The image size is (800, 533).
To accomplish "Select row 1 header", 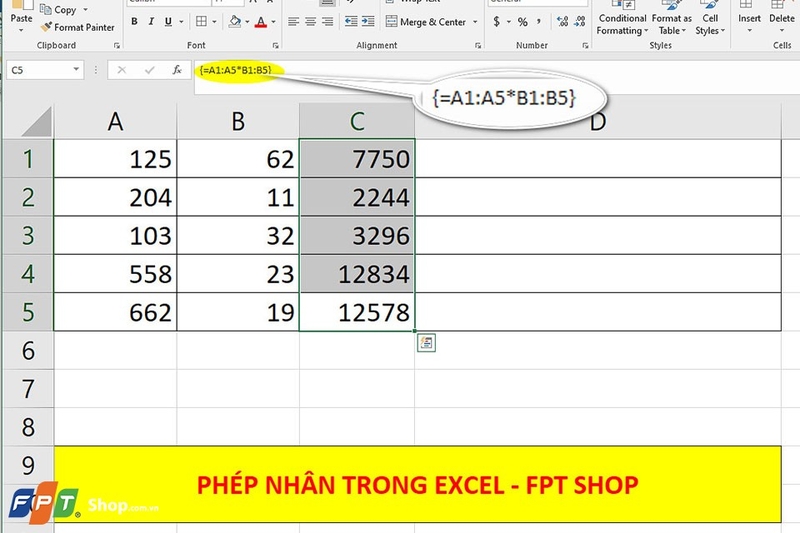I will 28,159.
